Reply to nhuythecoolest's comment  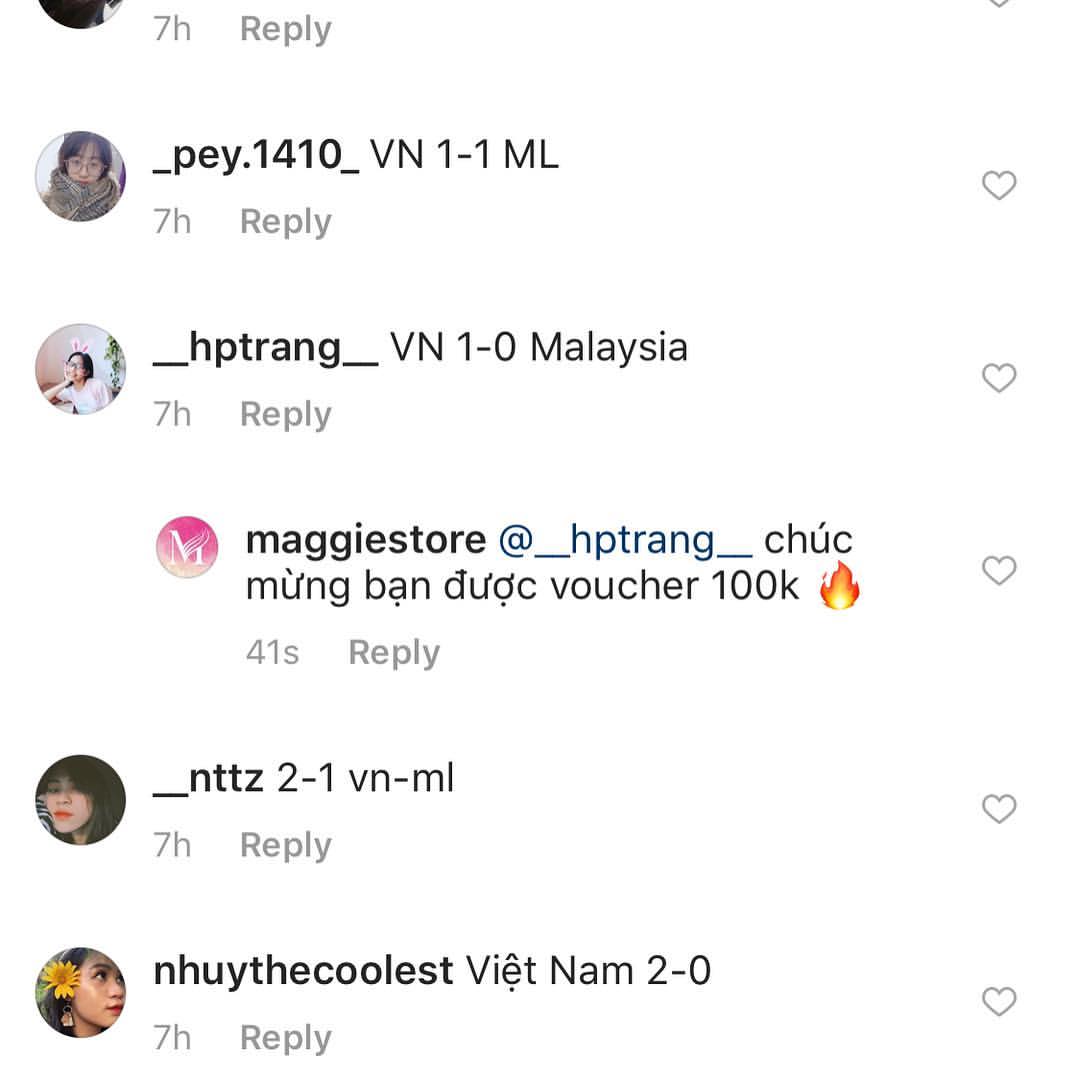click(x=285, y=1038)
